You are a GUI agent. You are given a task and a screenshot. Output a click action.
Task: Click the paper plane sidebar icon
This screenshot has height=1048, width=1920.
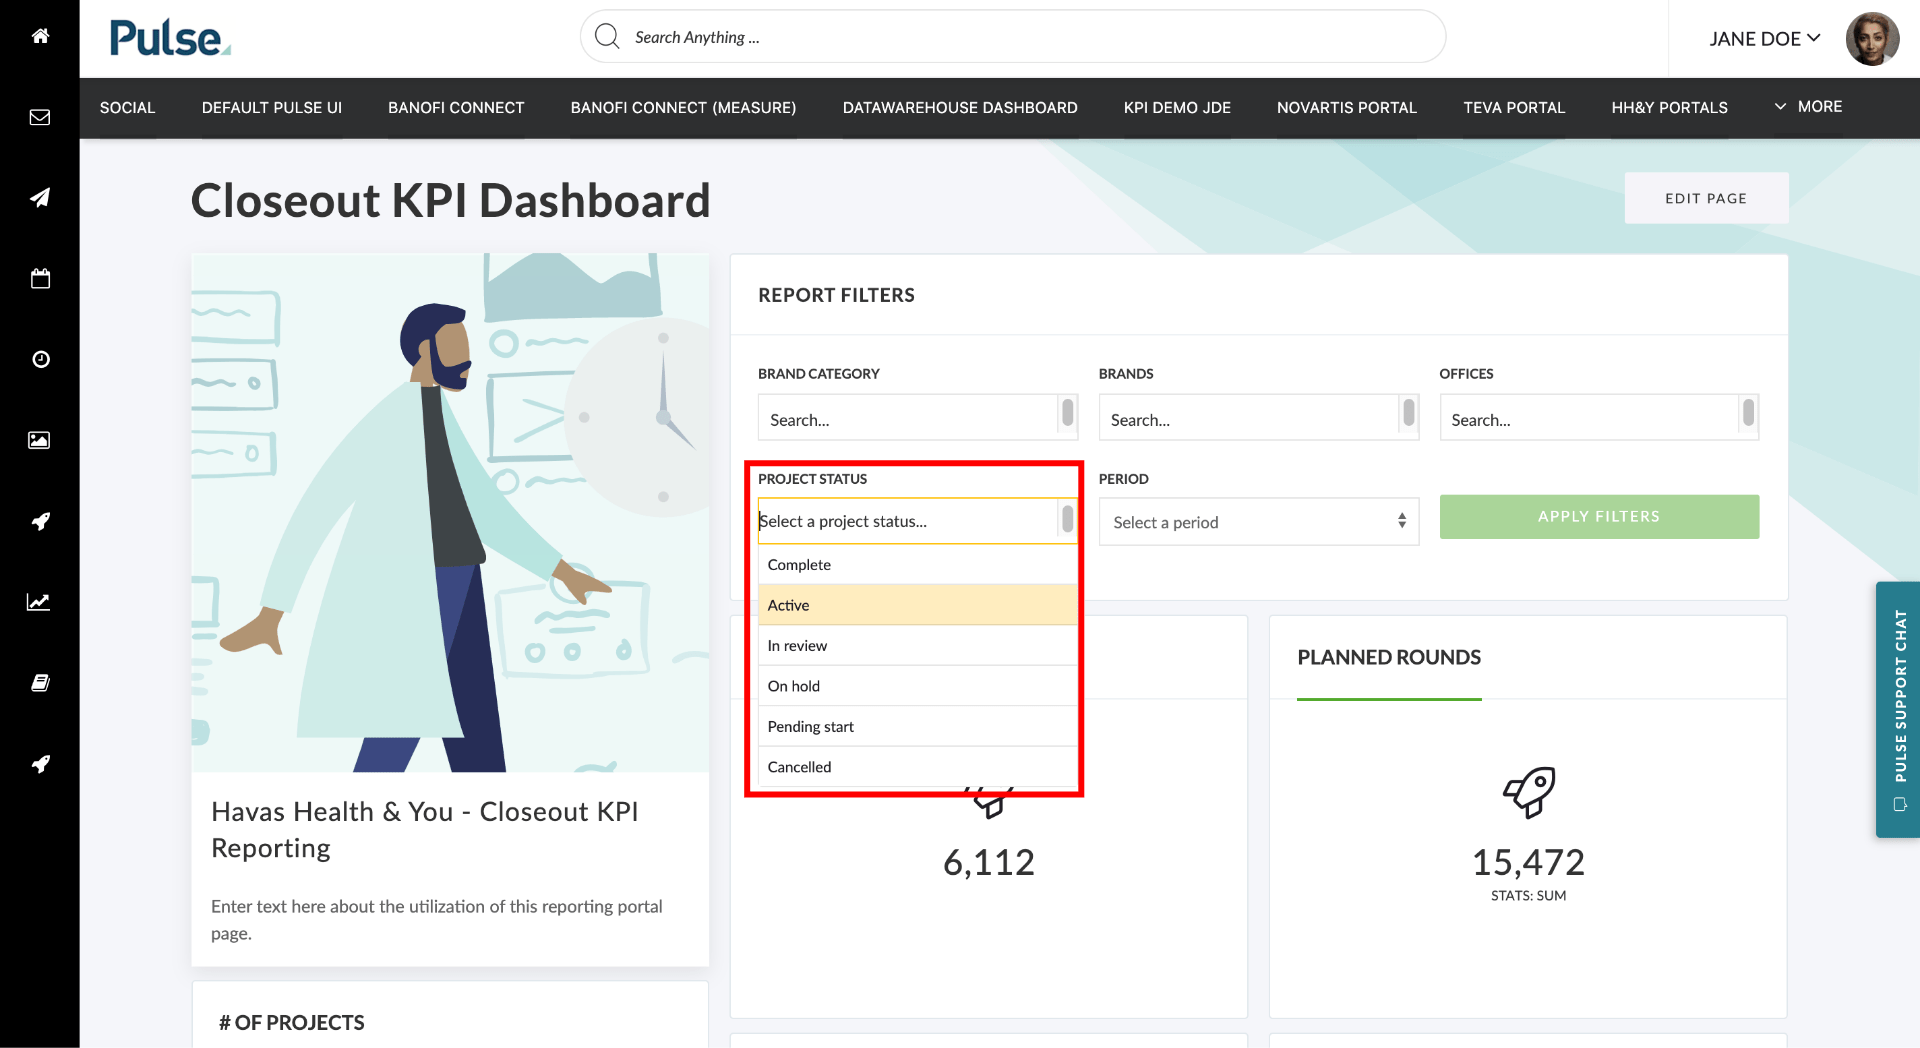click(x=40, y=198)
